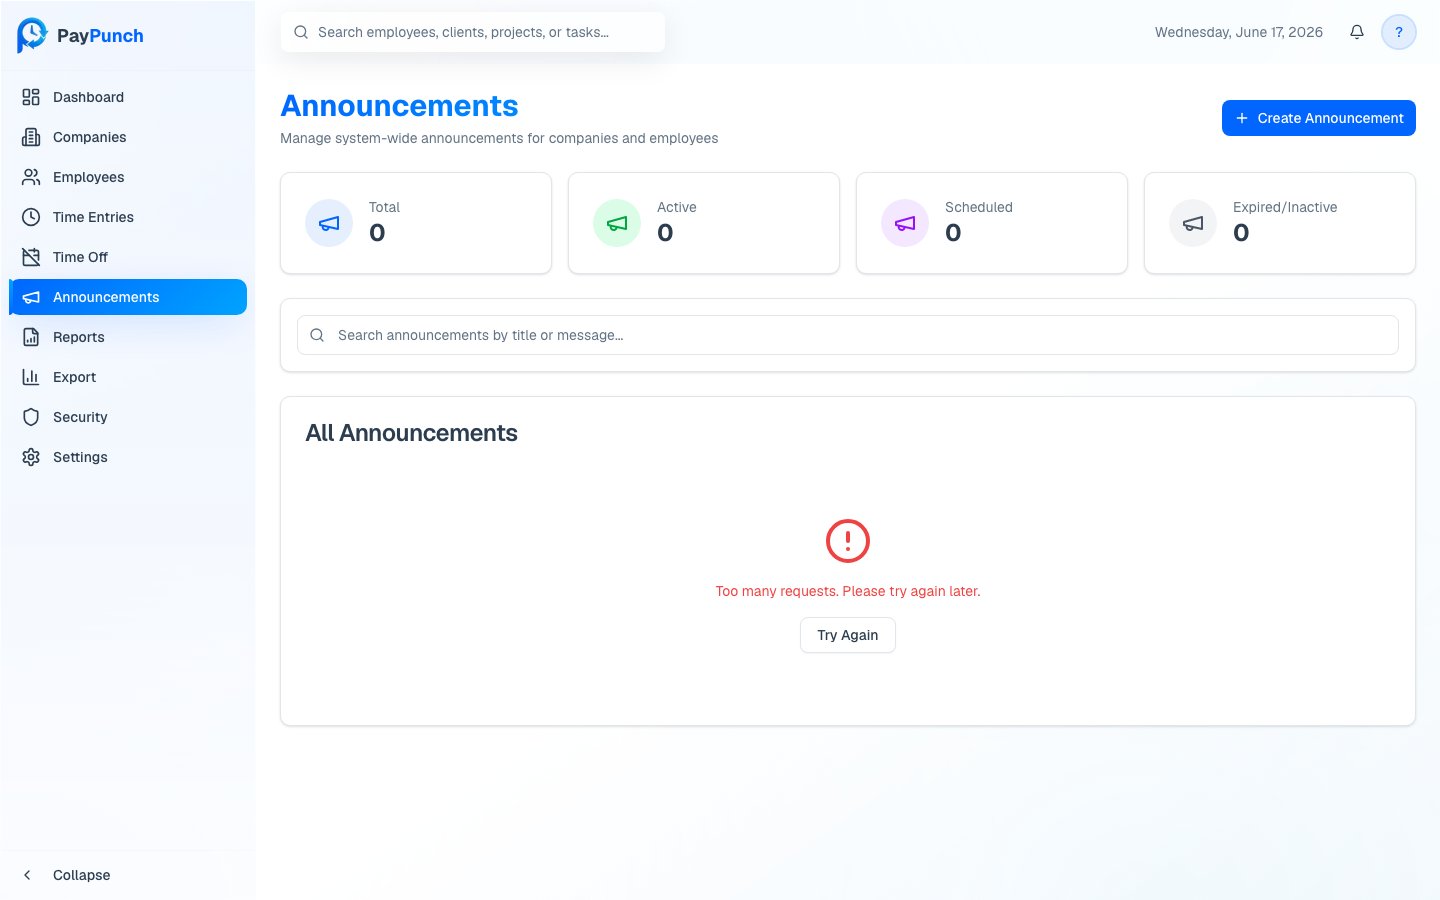Click the purple Scheduled megaphone icon

[905, 223]
